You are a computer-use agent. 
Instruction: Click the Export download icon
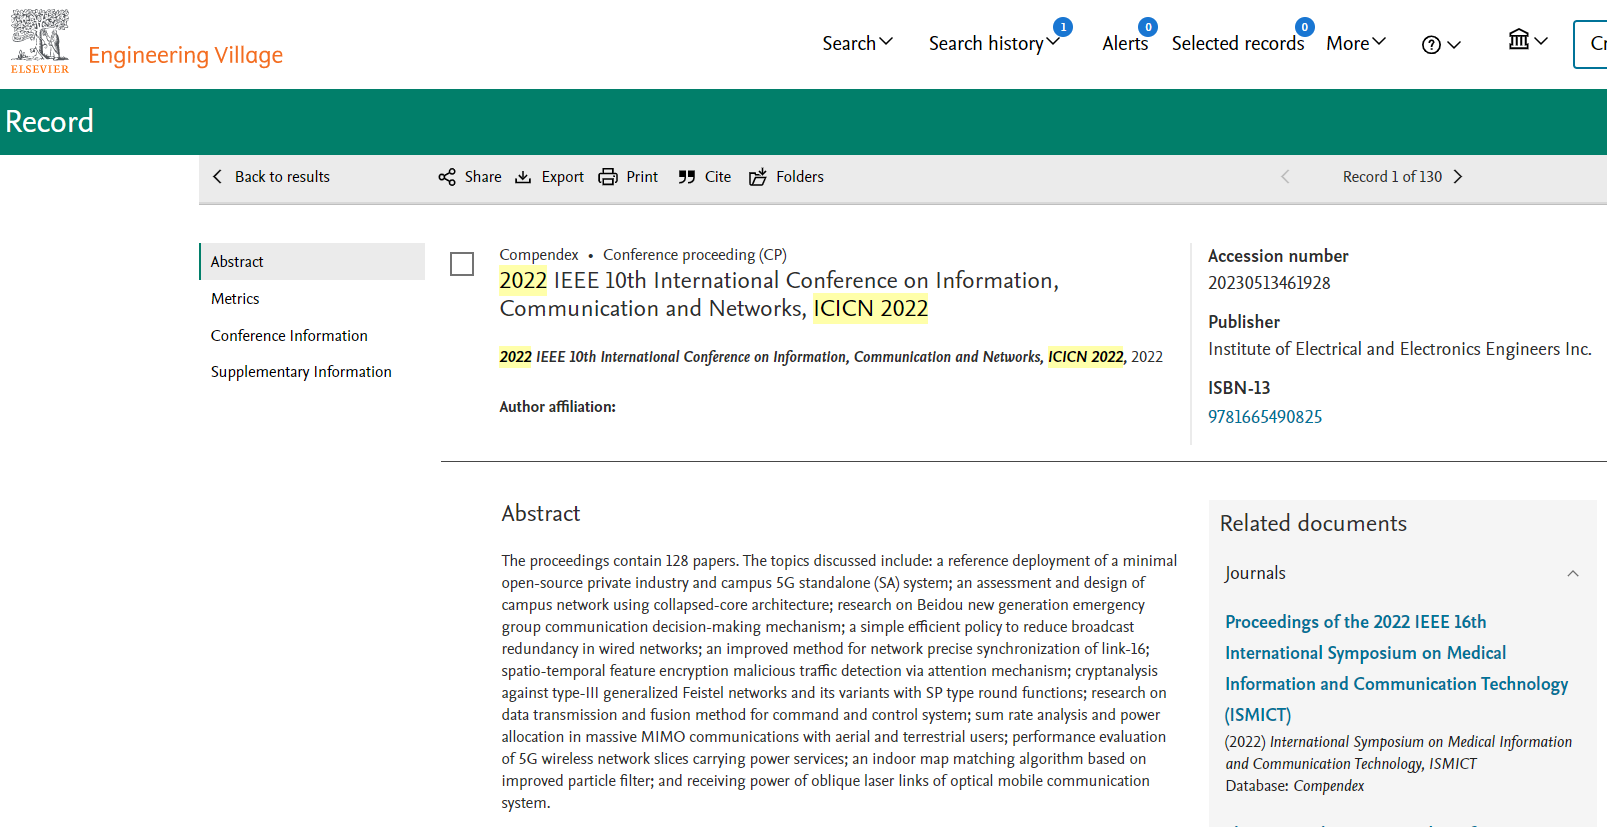coord(523,177)
